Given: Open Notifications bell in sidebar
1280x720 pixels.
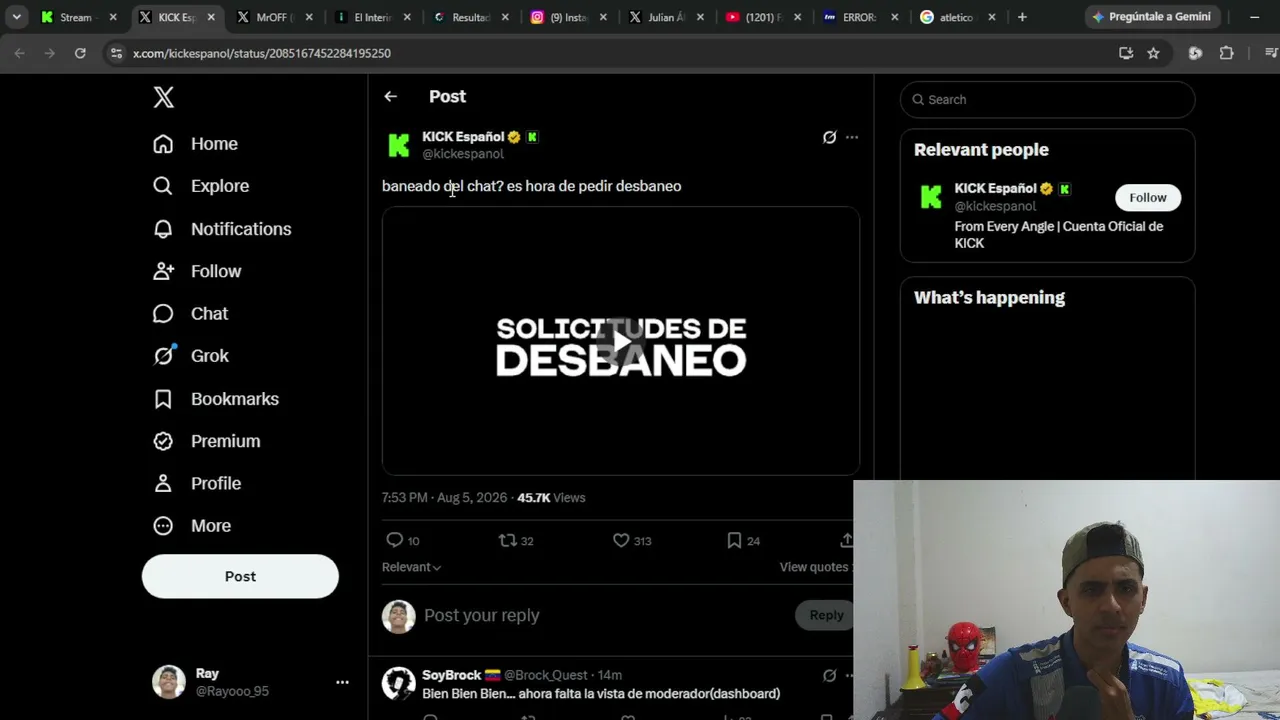Looking at the screenshot, I should (222, 229).
